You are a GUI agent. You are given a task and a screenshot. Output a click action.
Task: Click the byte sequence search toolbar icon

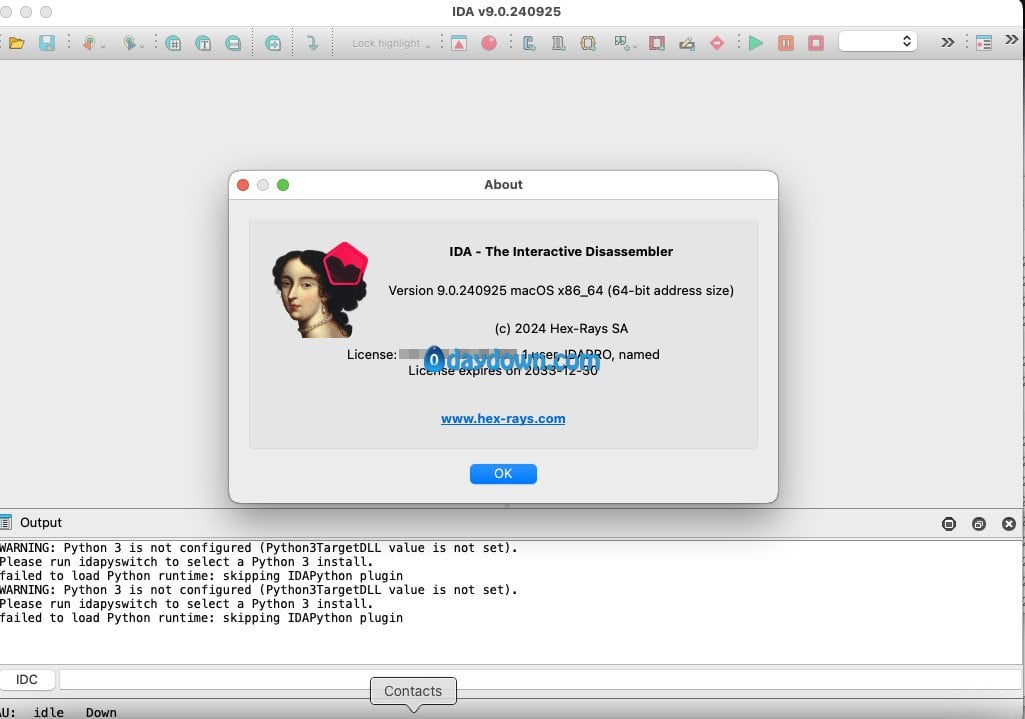(x=233, y=43)
